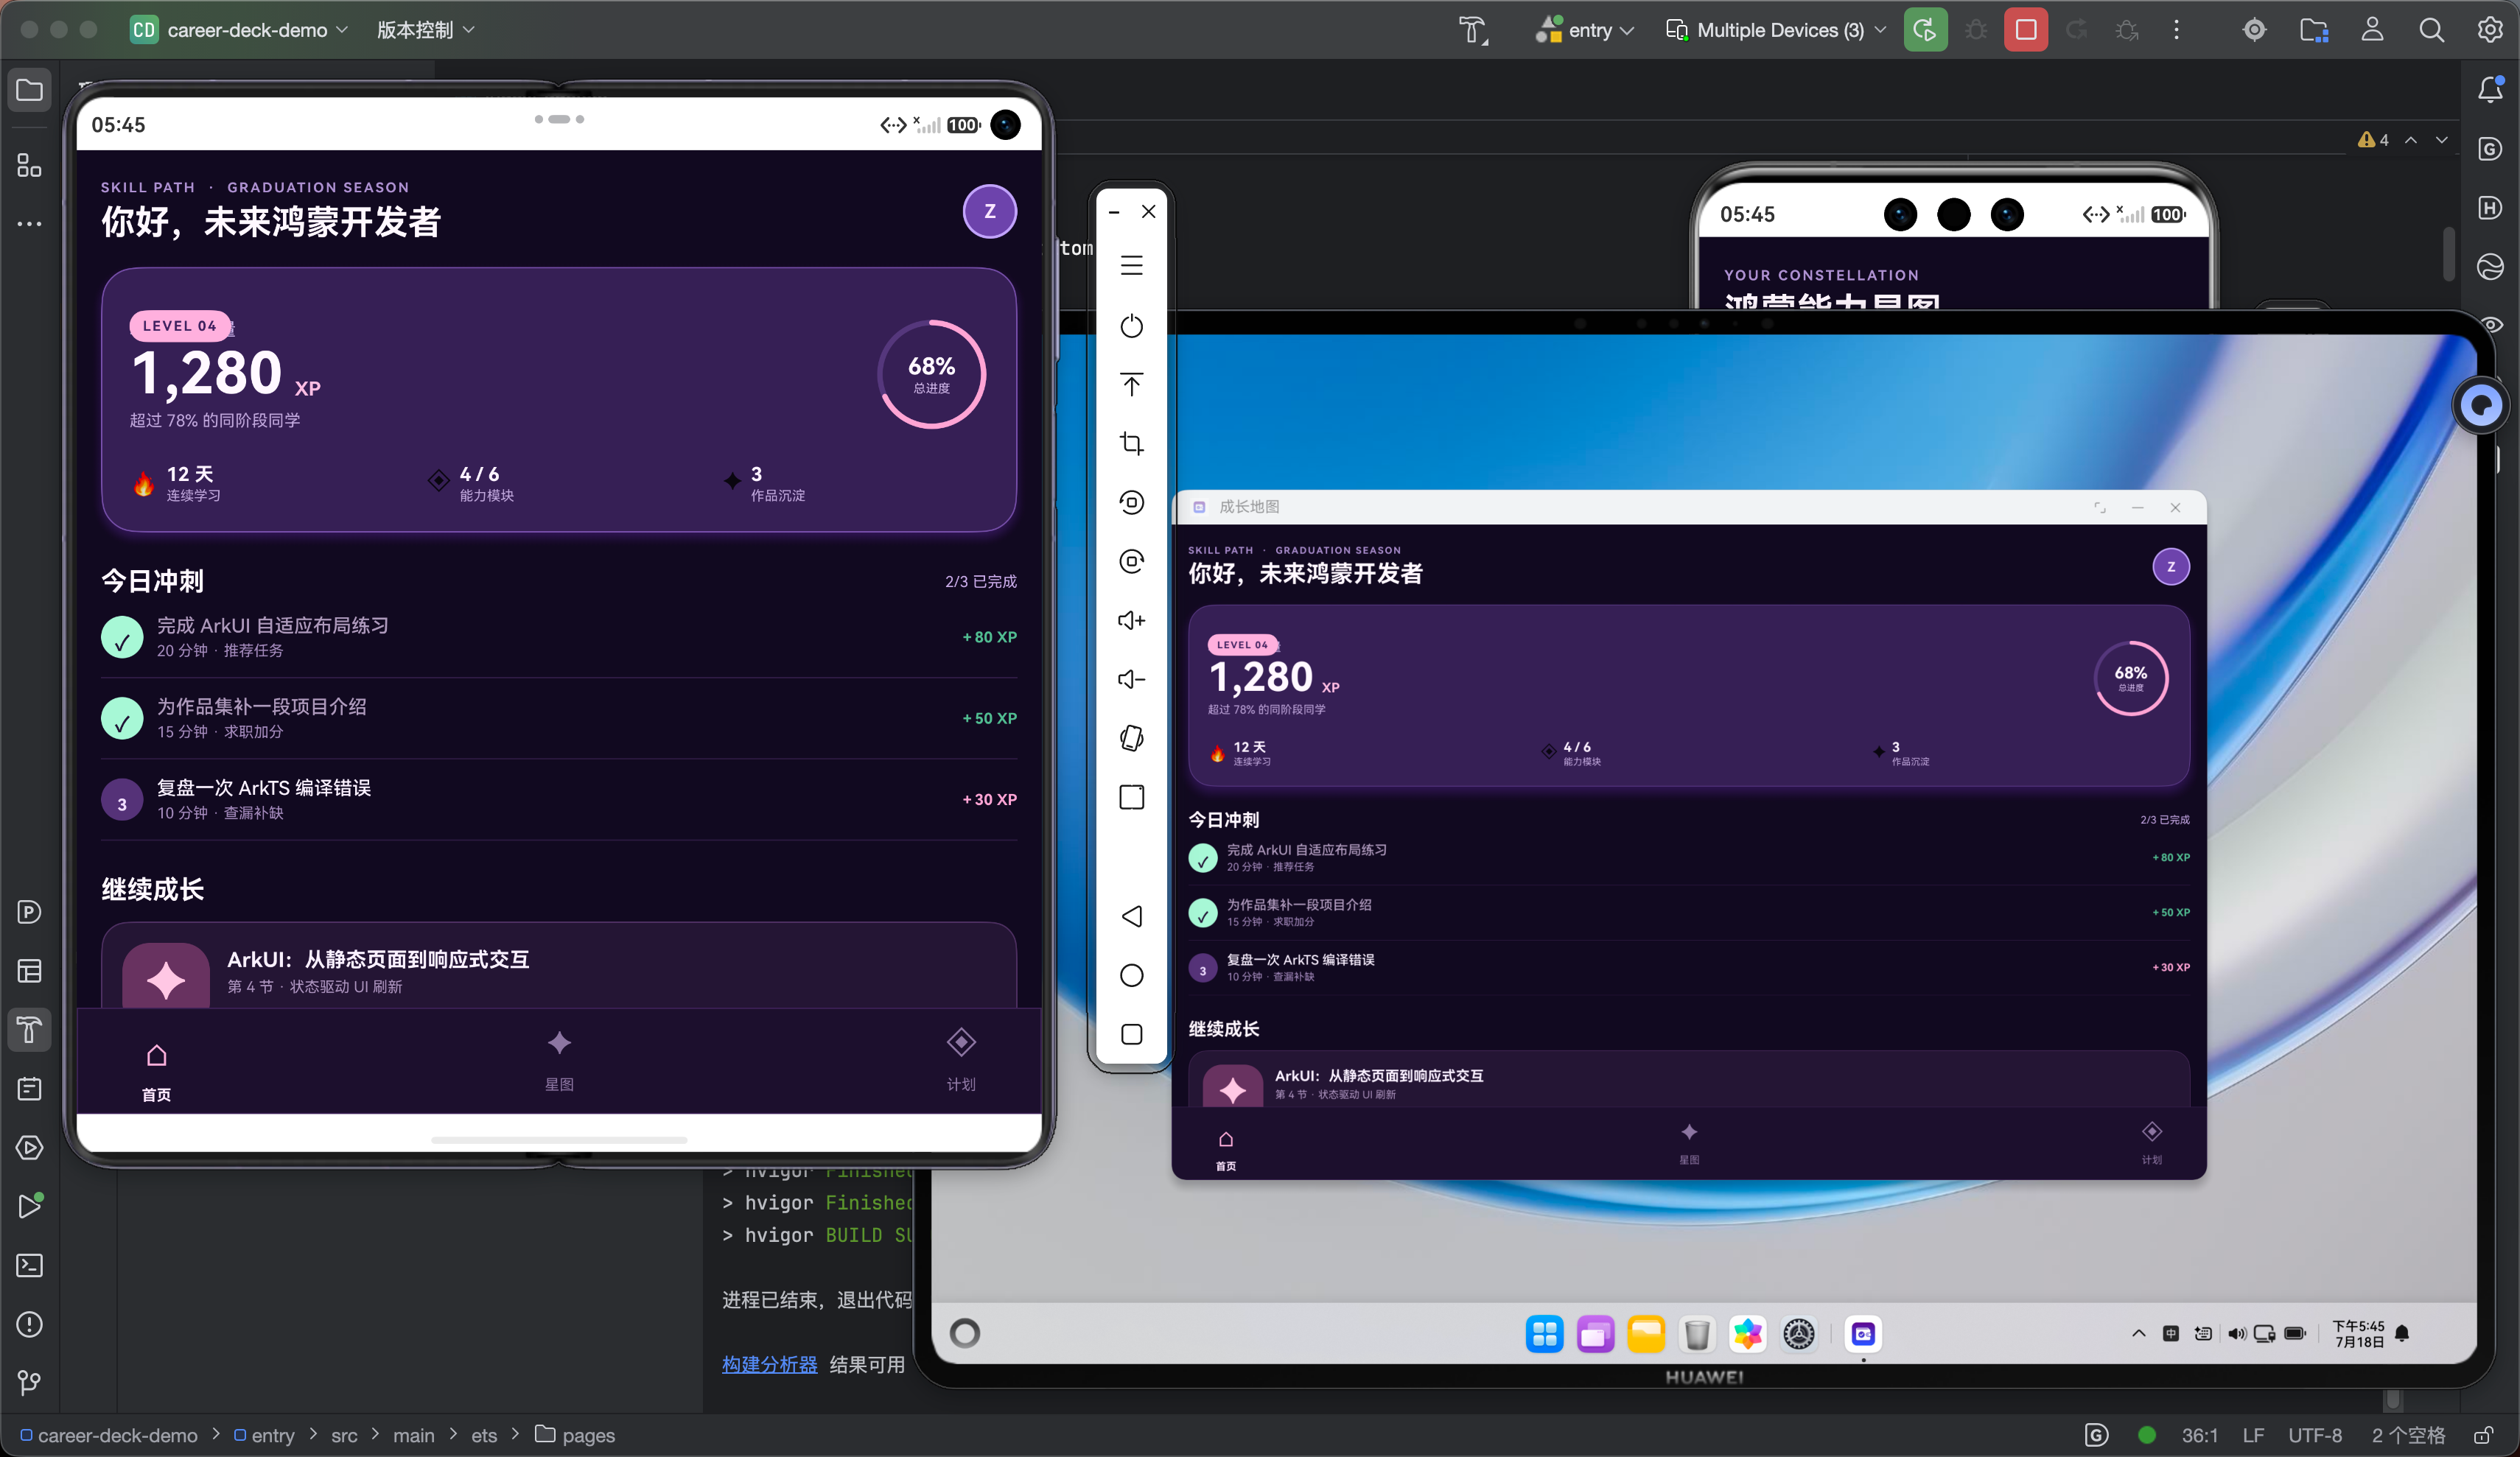Click more actions vertical dots in toolbar
Viewport: 2520px width, 1457px height.
pos(2176,30)
